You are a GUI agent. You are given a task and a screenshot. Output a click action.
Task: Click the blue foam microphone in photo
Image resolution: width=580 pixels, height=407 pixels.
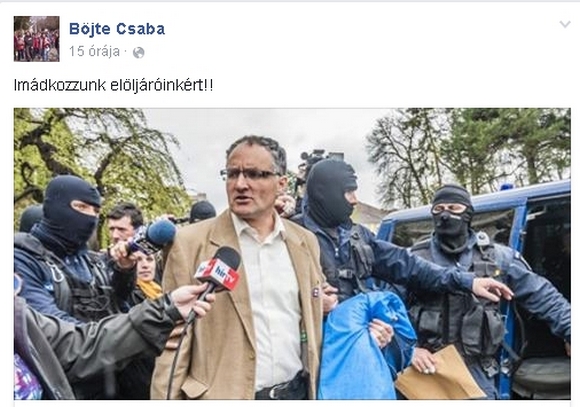point(161,234)
